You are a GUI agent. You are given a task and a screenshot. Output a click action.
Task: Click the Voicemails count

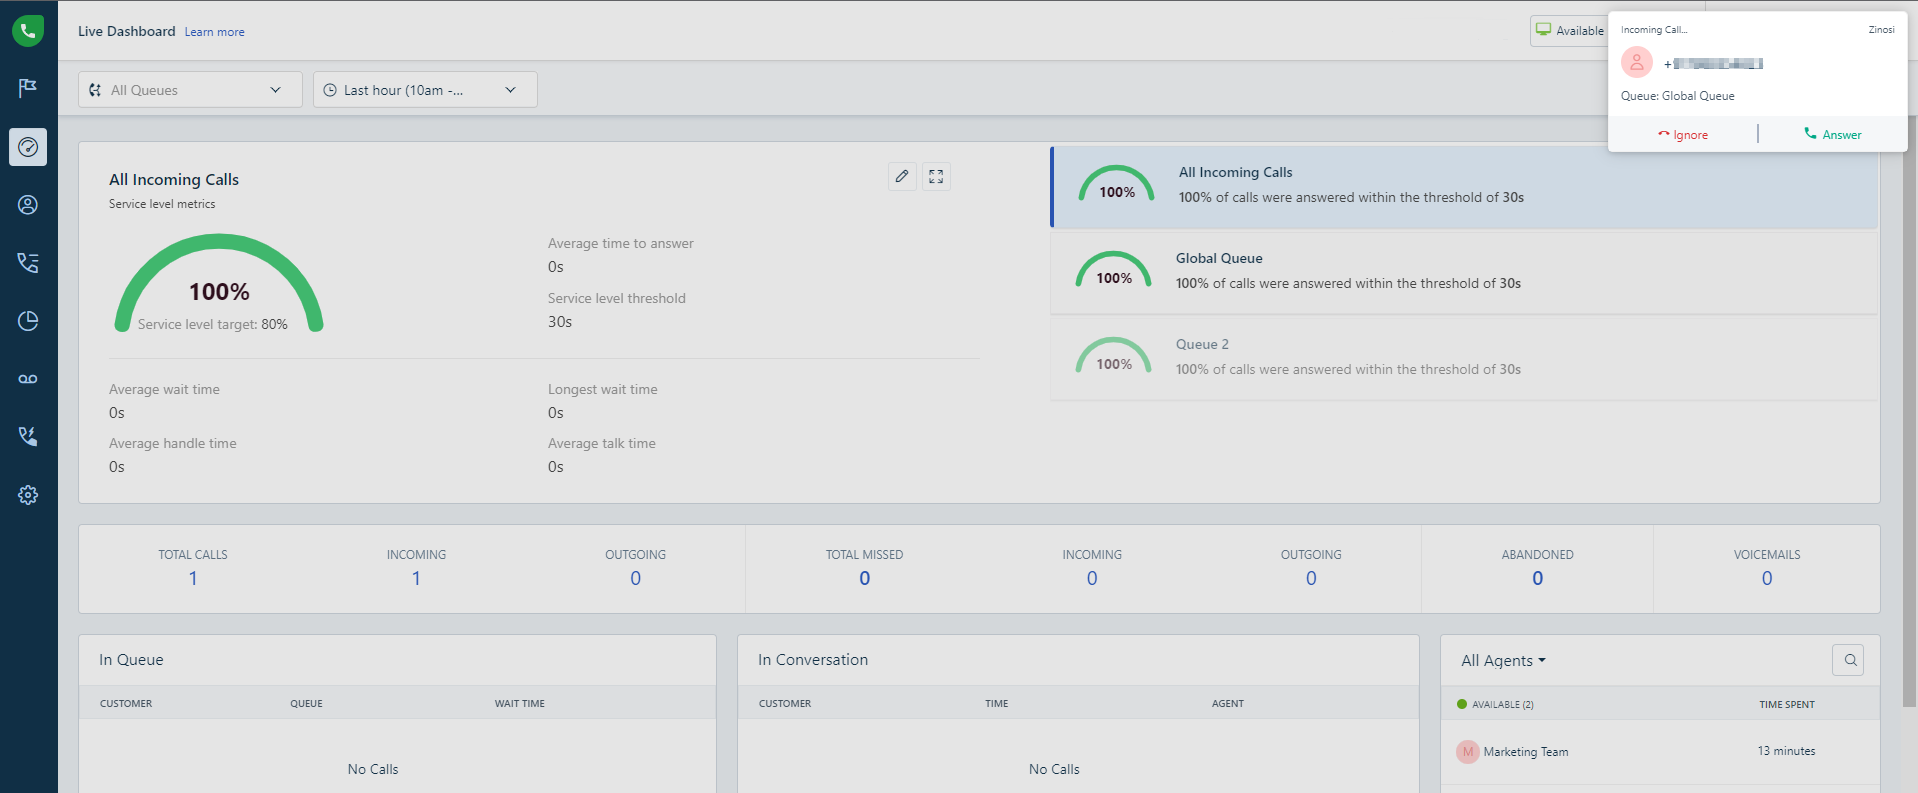coord(1767,578)
